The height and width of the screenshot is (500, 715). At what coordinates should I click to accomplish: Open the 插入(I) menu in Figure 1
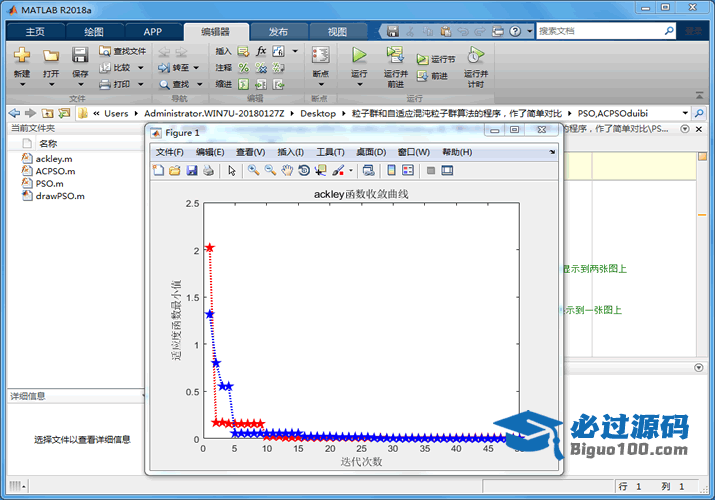pyautogui.click(x=290, y=152)
